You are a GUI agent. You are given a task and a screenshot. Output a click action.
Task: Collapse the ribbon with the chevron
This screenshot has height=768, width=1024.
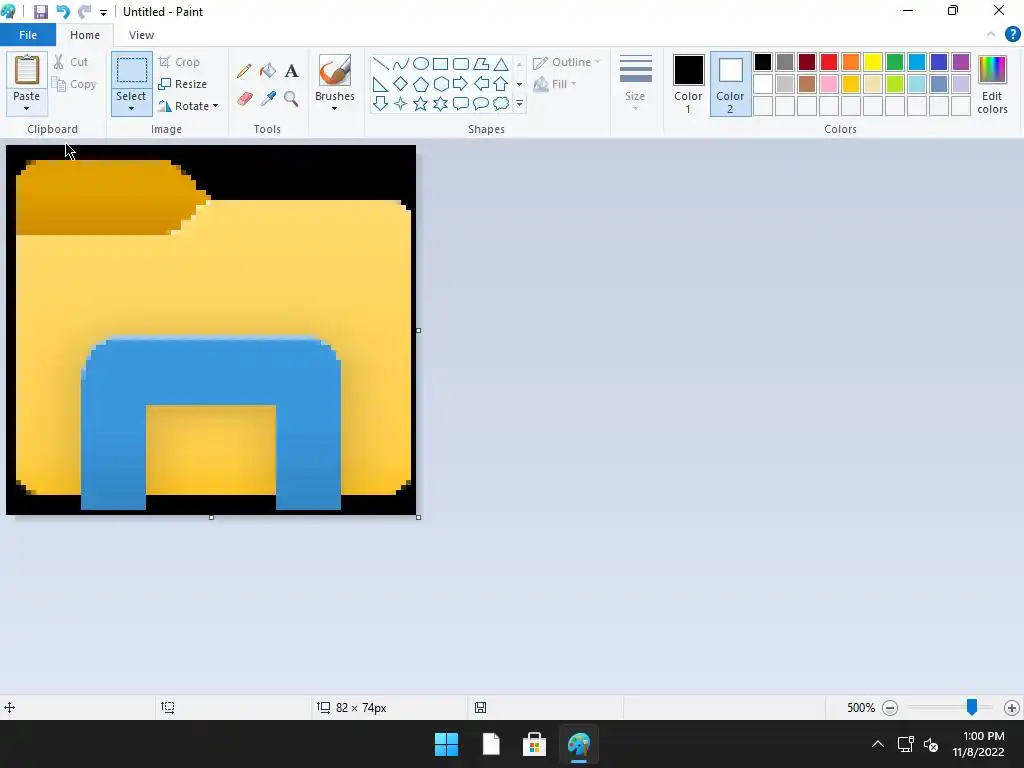pyautogui.click(x=991, y=35)
